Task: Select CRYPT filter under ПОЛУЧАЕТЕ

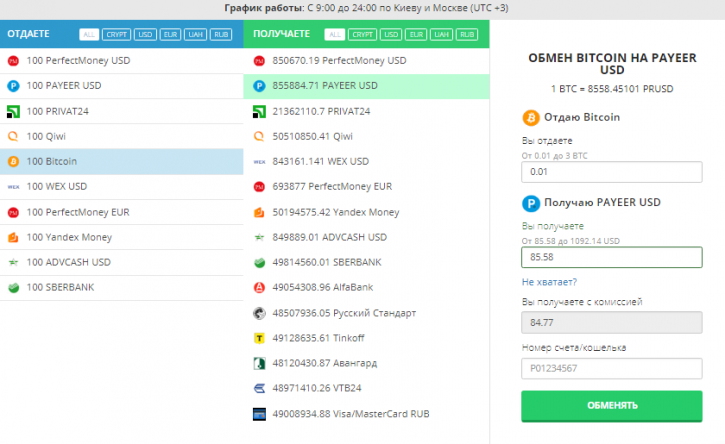Action: [x=362, y=35]
